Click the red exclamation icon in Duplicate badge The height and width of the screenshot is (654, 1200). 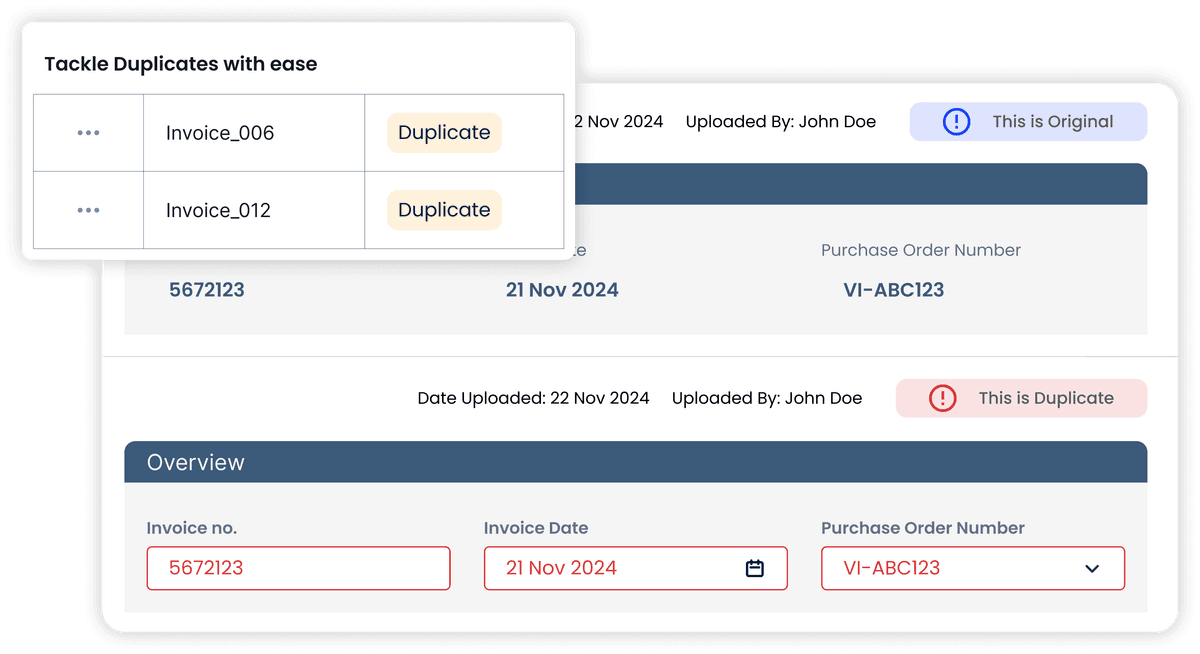[942, 398]
